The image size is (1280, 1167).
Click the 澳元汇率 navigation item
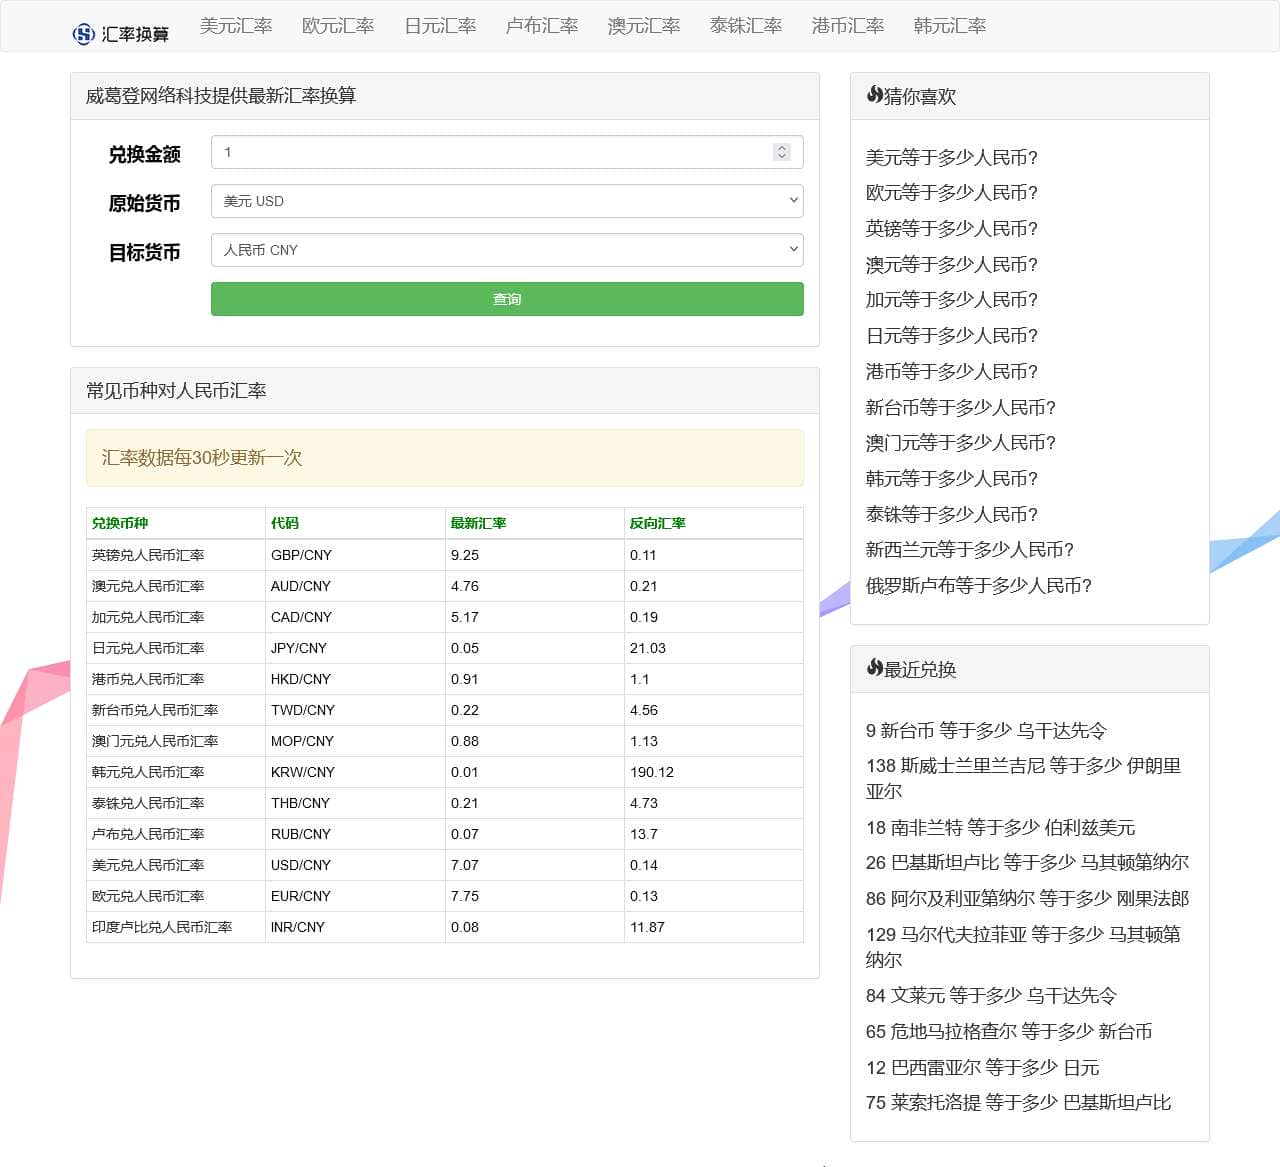(x=643, y=27)
